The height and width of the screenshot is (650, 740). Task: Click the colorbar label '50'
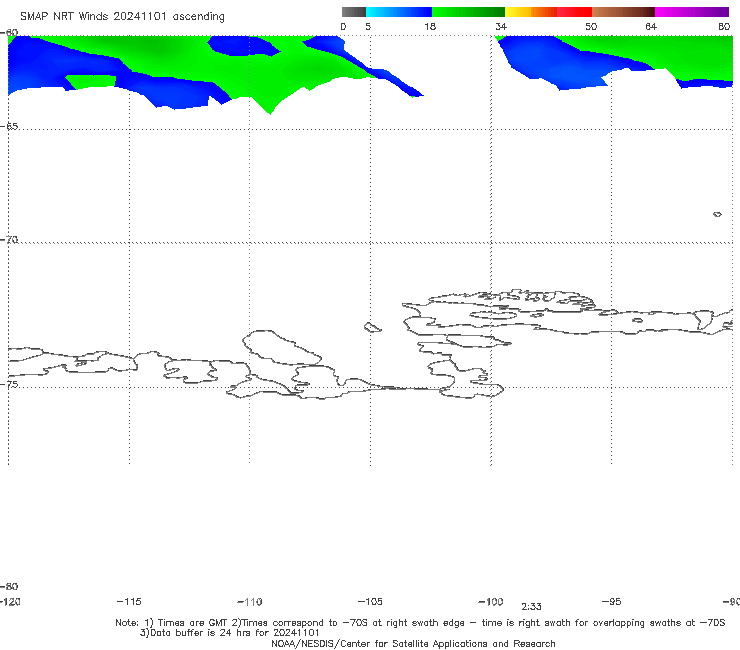(591, 27)
